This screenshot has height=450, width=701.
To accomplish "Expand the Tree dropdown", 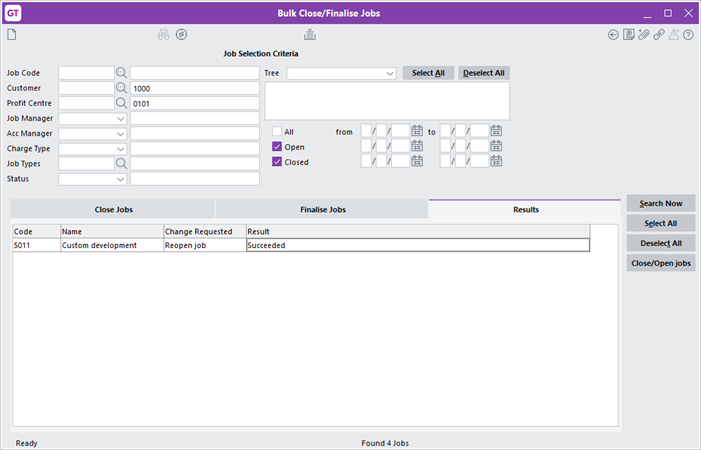I will [389, 73].
